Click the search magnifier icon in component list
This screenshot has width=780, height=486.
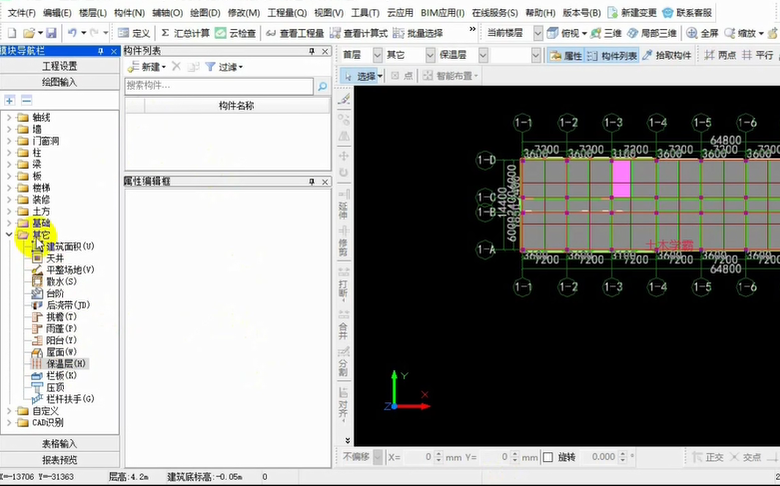[x=322, y=86]
